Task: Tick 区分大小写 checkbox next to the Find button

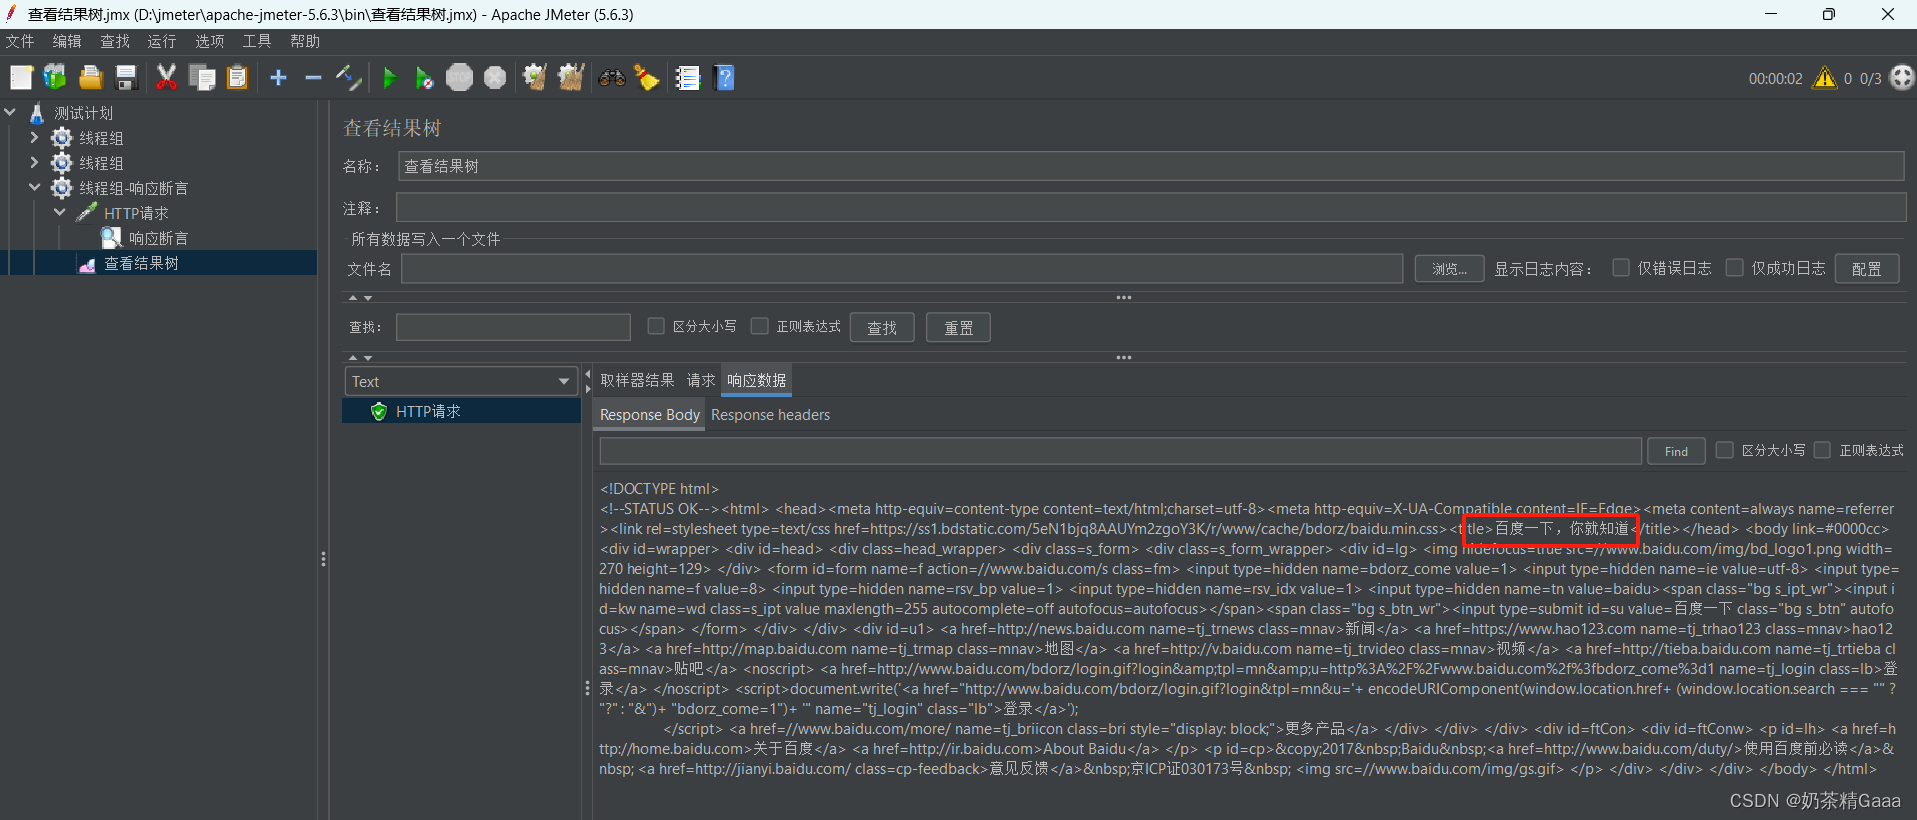Action: click(x=1724, y=450)
